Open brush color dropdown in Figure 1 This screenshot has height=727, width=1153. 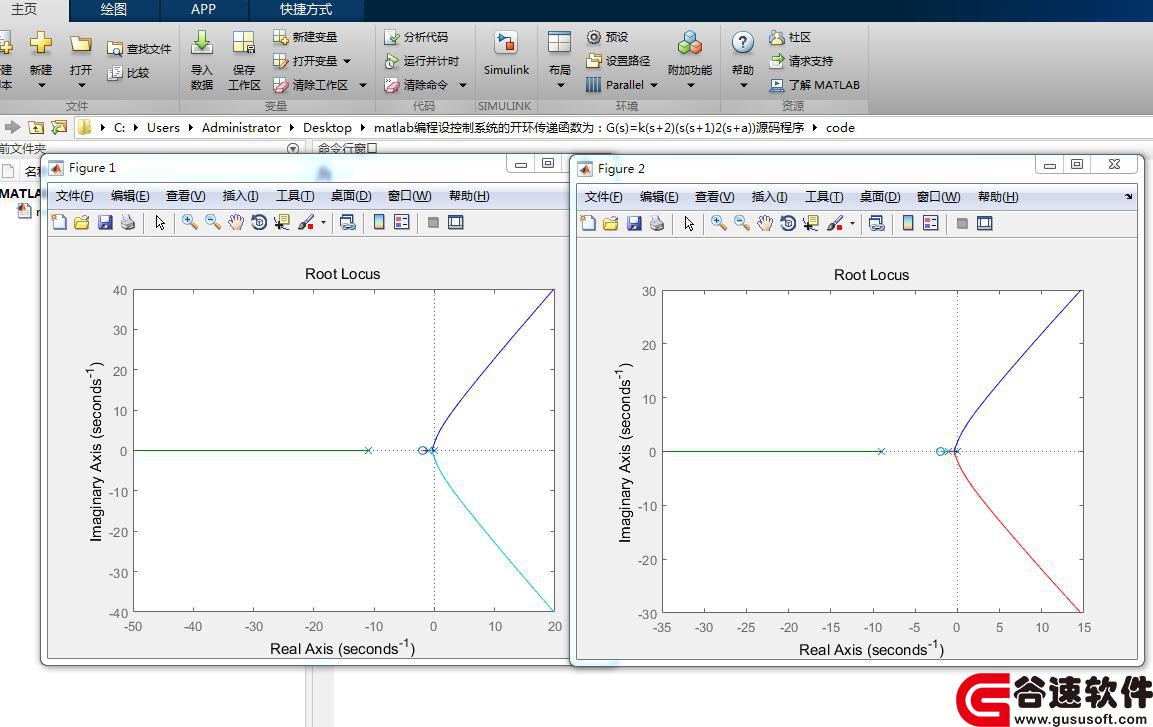pyautogui.click(x=323, y=222)
